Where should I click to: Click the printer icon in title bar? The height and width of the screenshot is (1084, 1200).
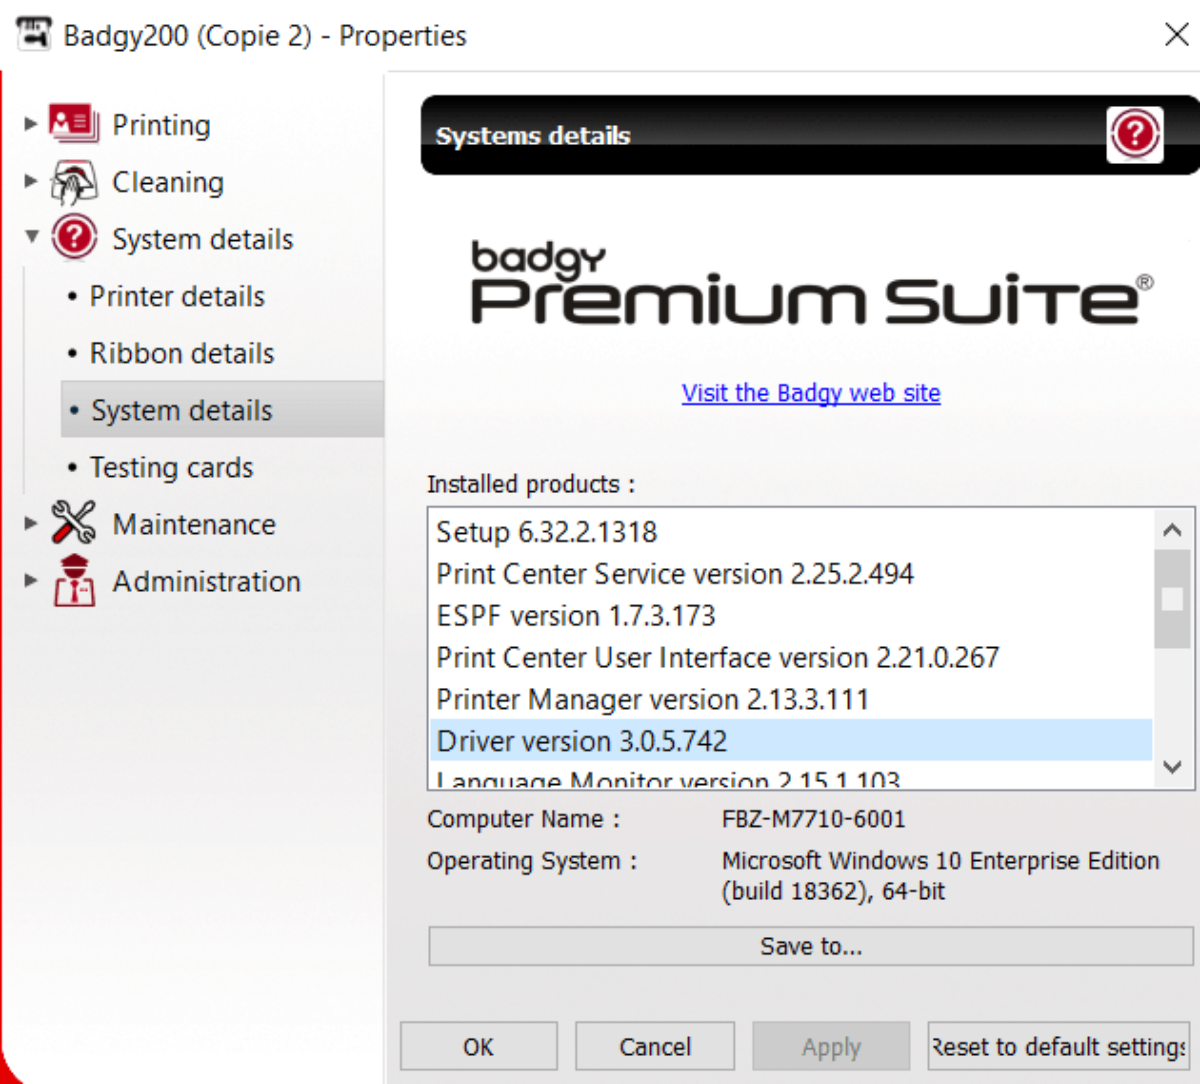point(33,34)
